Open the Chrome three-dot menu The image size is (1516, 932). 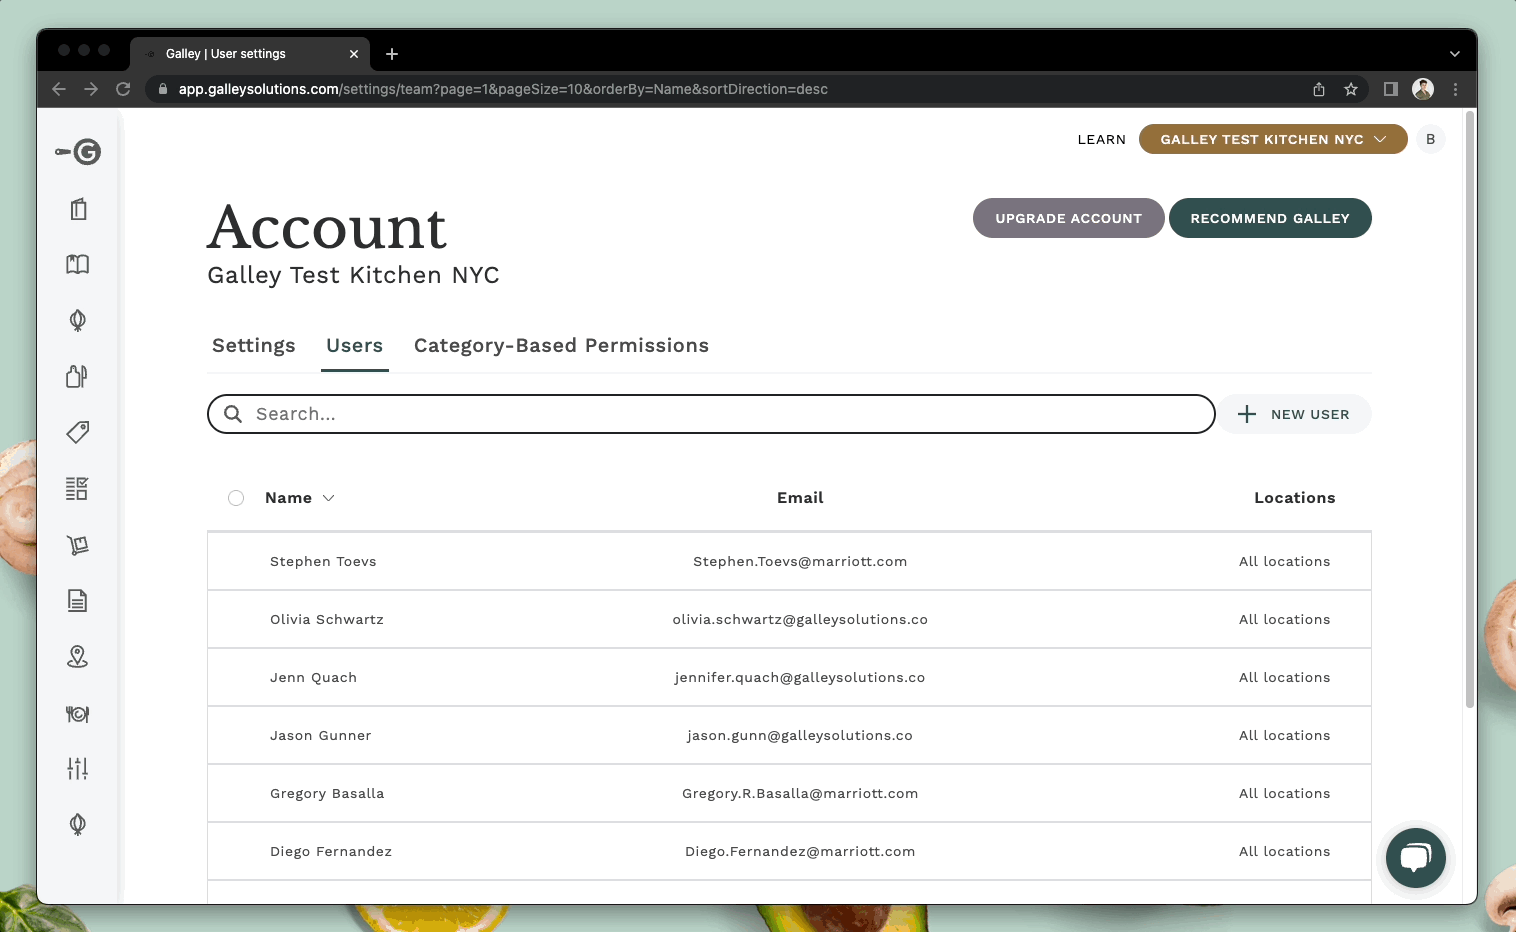point(1455,89)
